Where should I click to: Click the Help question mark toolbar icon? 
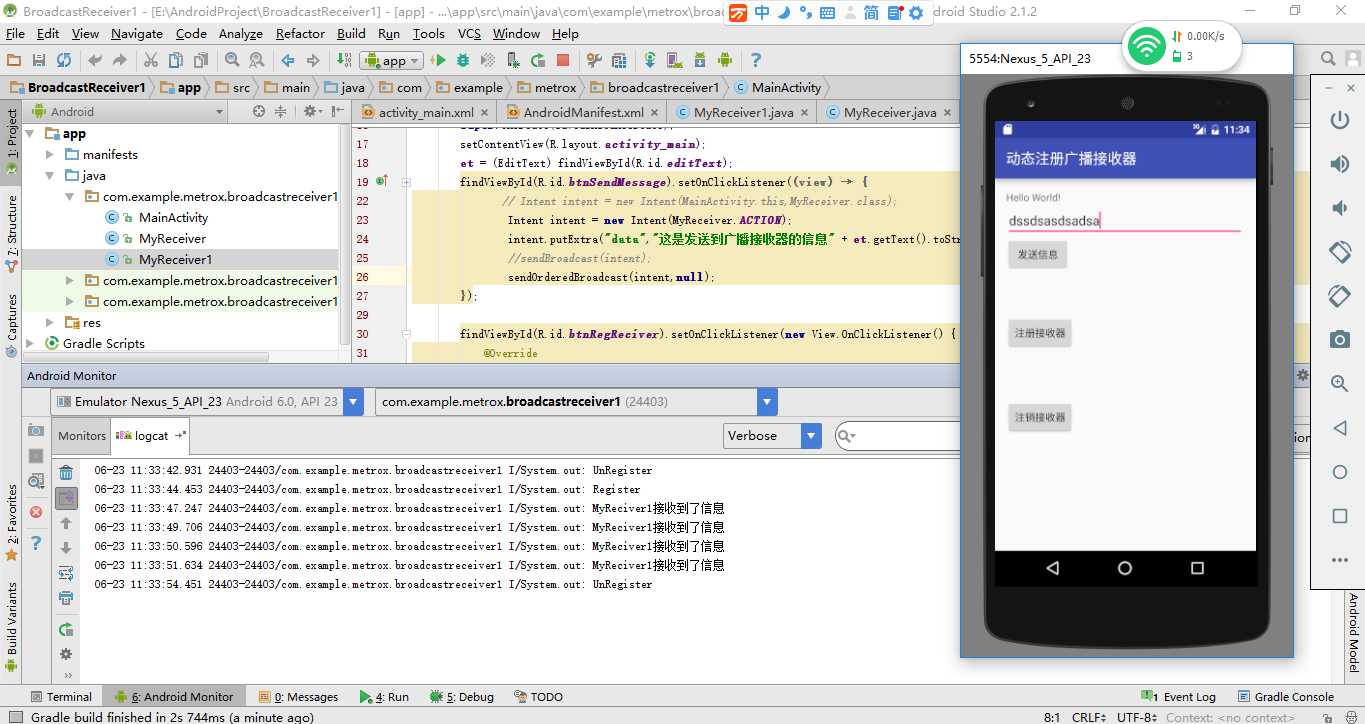[756, 60]
